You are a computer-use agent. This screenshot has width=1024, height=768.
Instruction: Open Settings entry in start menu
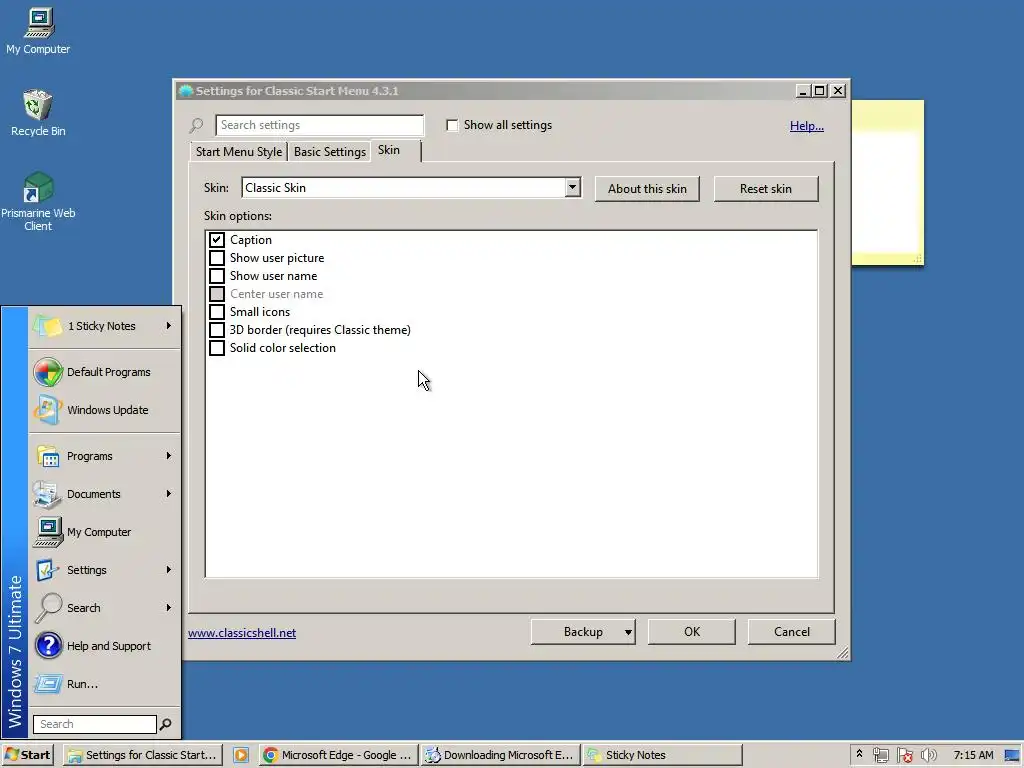(104, 569)
